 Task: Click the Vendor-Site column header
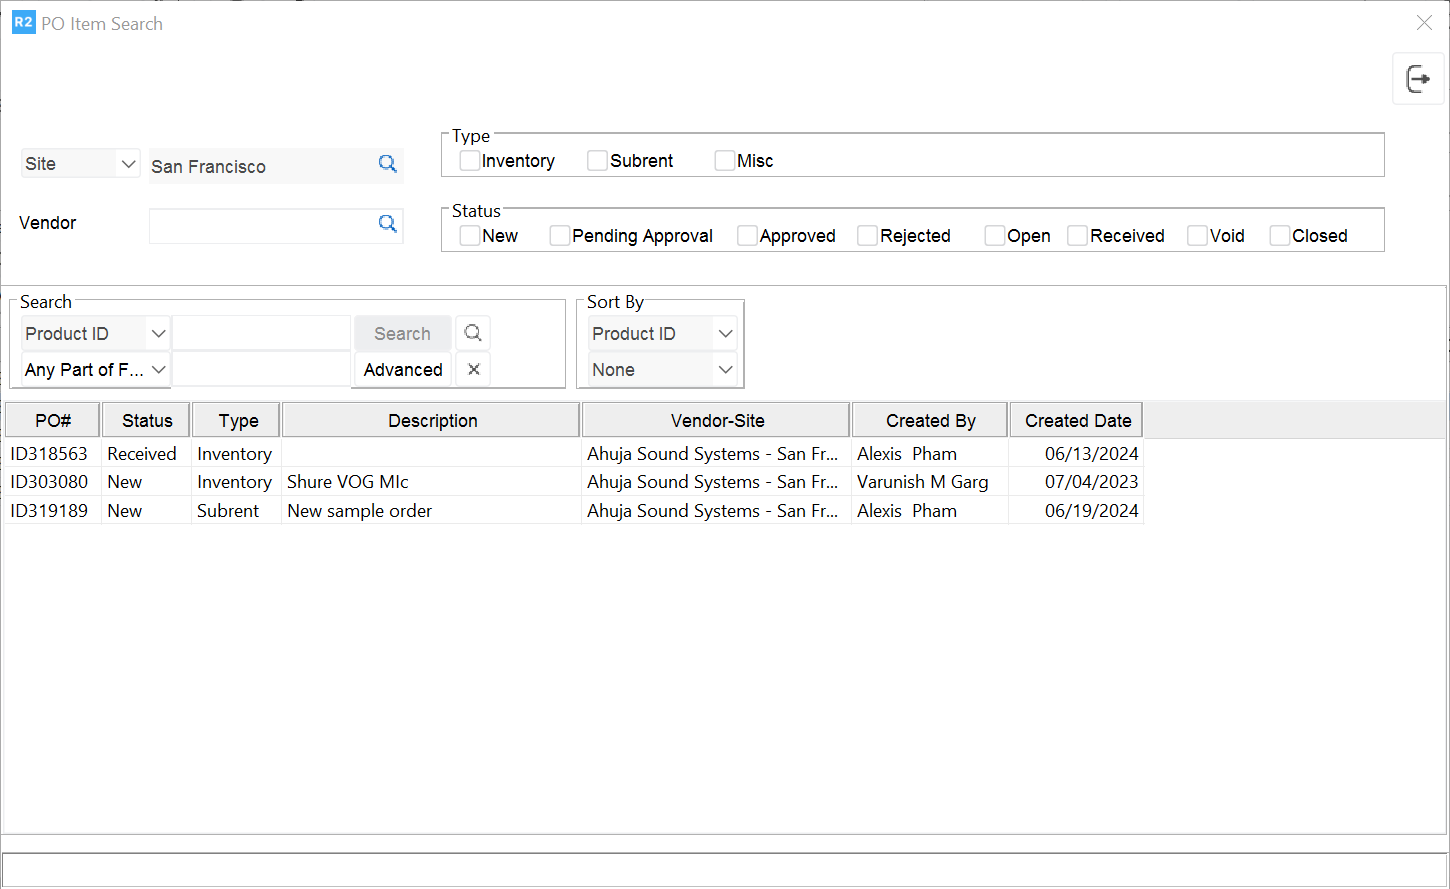tap(716, 421)
